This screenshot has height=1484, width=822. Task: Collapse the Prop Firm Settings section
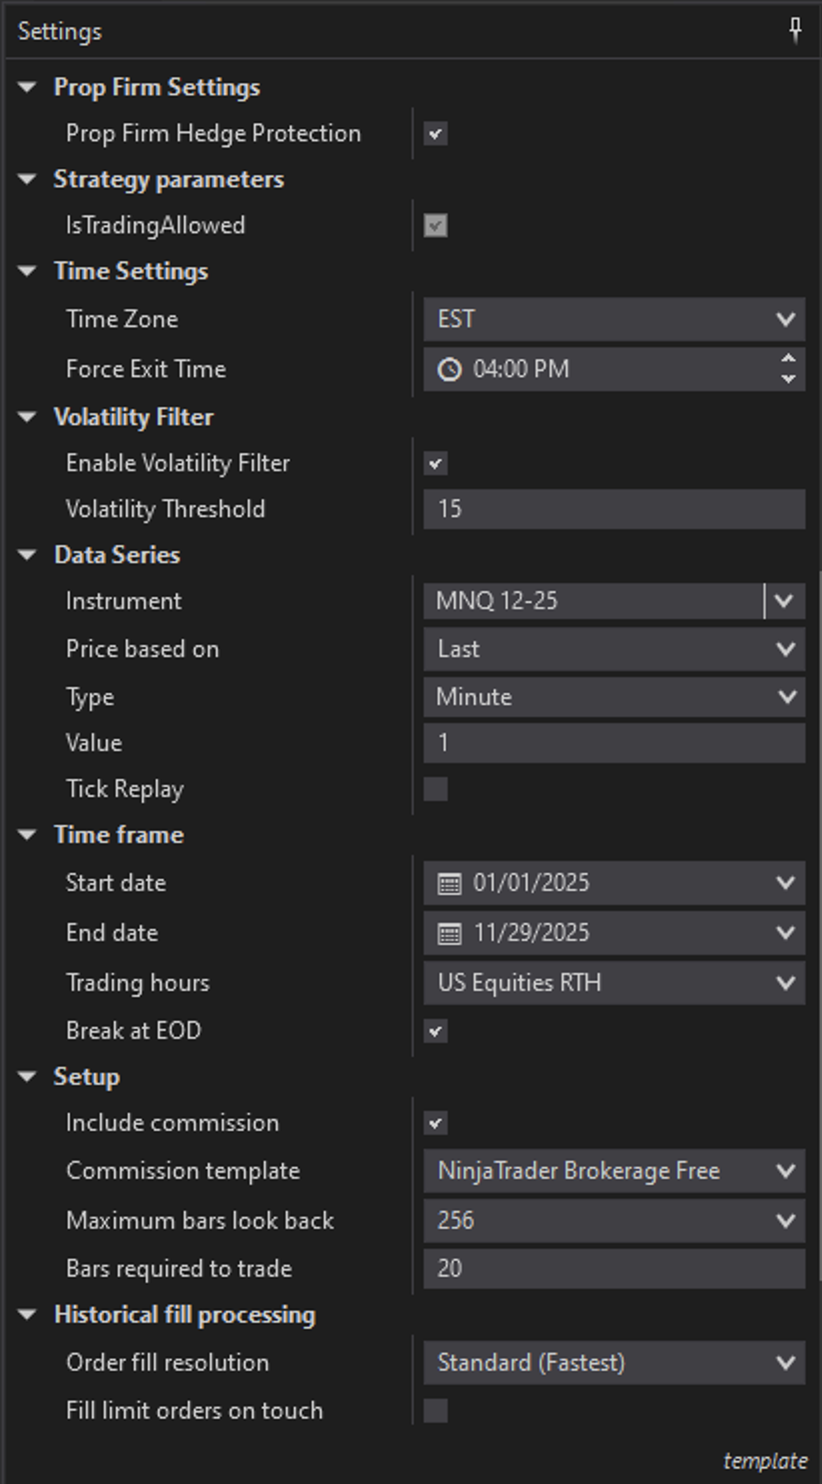[x=28, y=88]
